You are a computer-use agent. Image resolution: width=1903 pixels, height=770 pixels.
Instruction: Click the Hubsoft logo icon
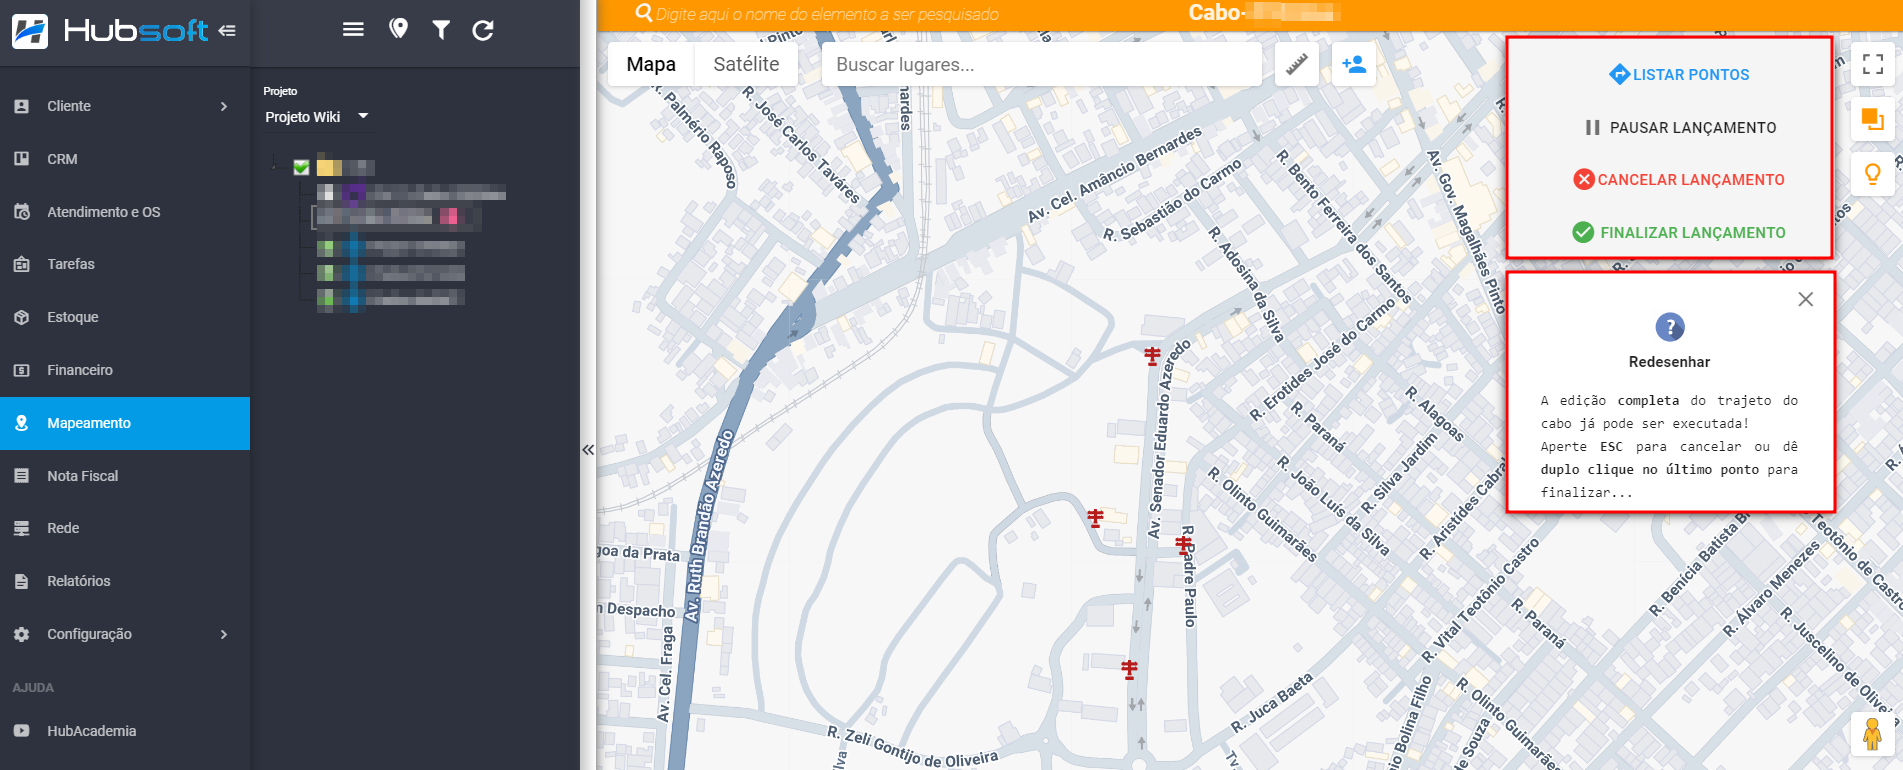point(30,31)
